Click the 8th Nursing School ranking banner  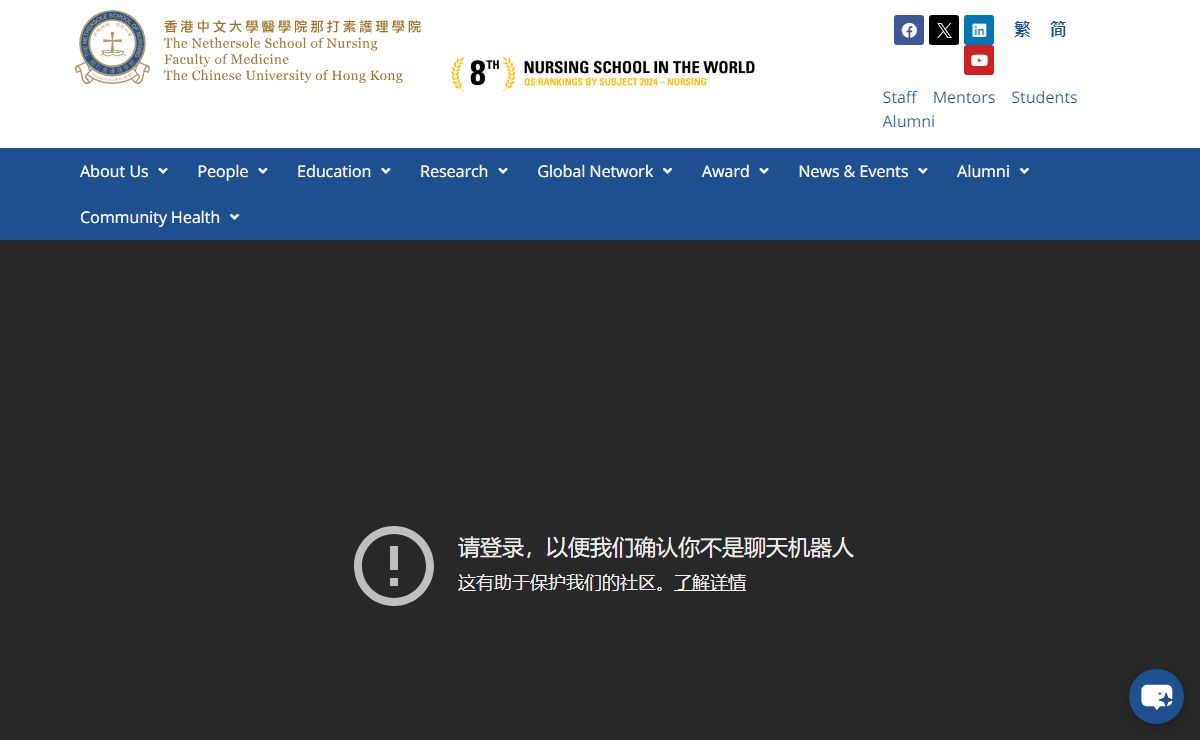click(603, 73)
